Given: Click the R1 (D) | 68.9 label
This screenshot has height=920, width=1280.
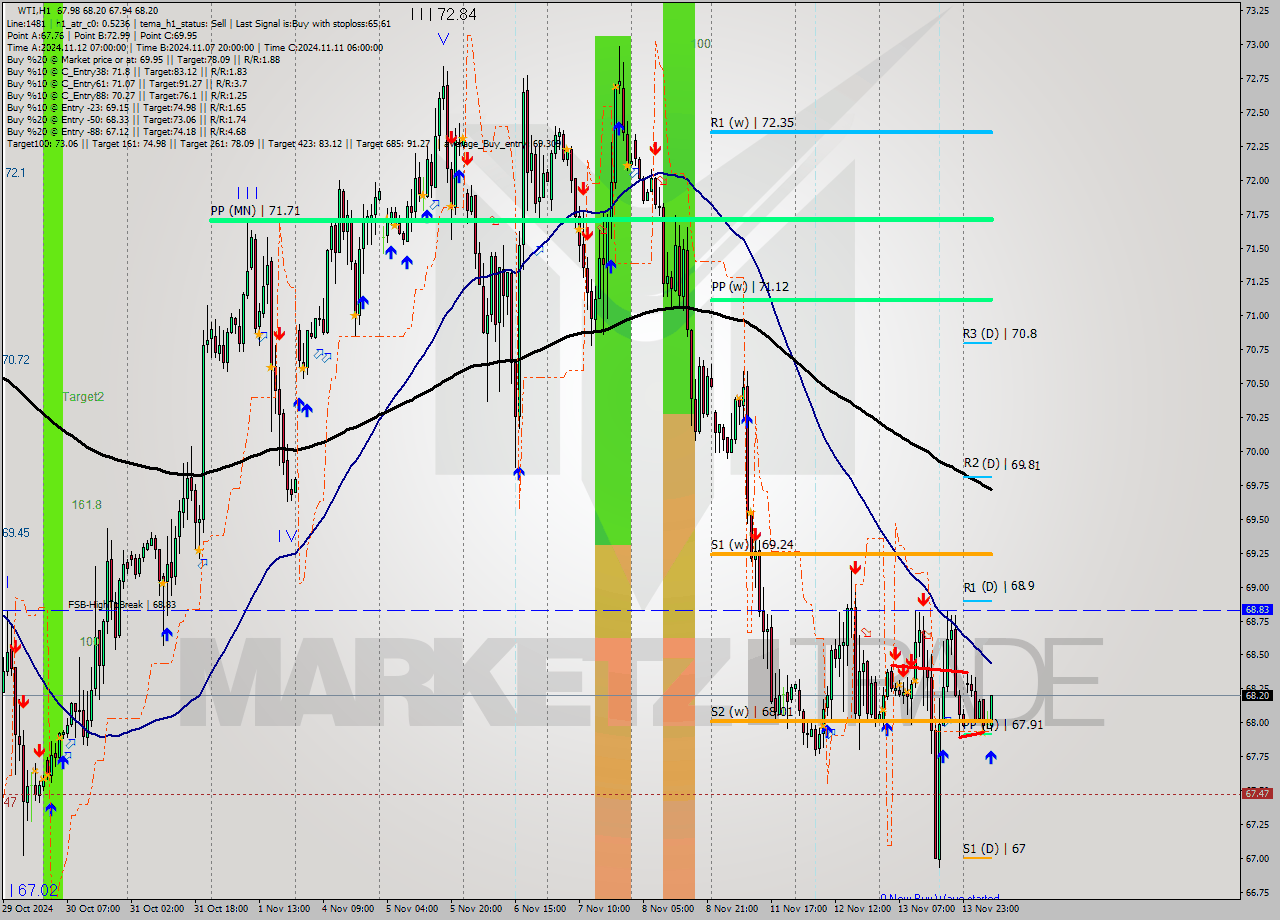Looking at the screenshot, I should (x=1000, y=587).
